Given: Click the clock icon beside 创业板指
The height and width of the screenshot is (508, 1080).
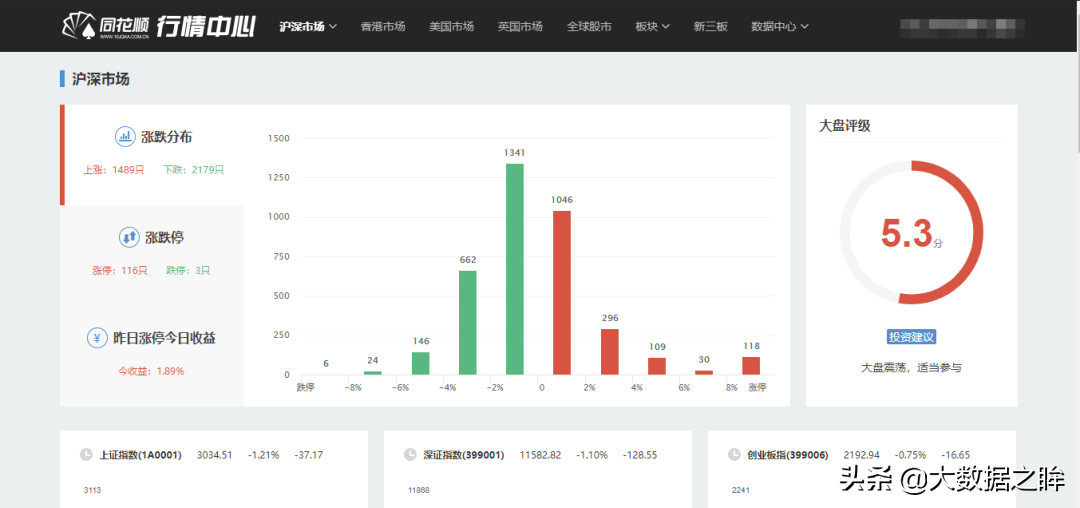Looking at the screenshot, I should pyautogui.click(x=734, y=455).
